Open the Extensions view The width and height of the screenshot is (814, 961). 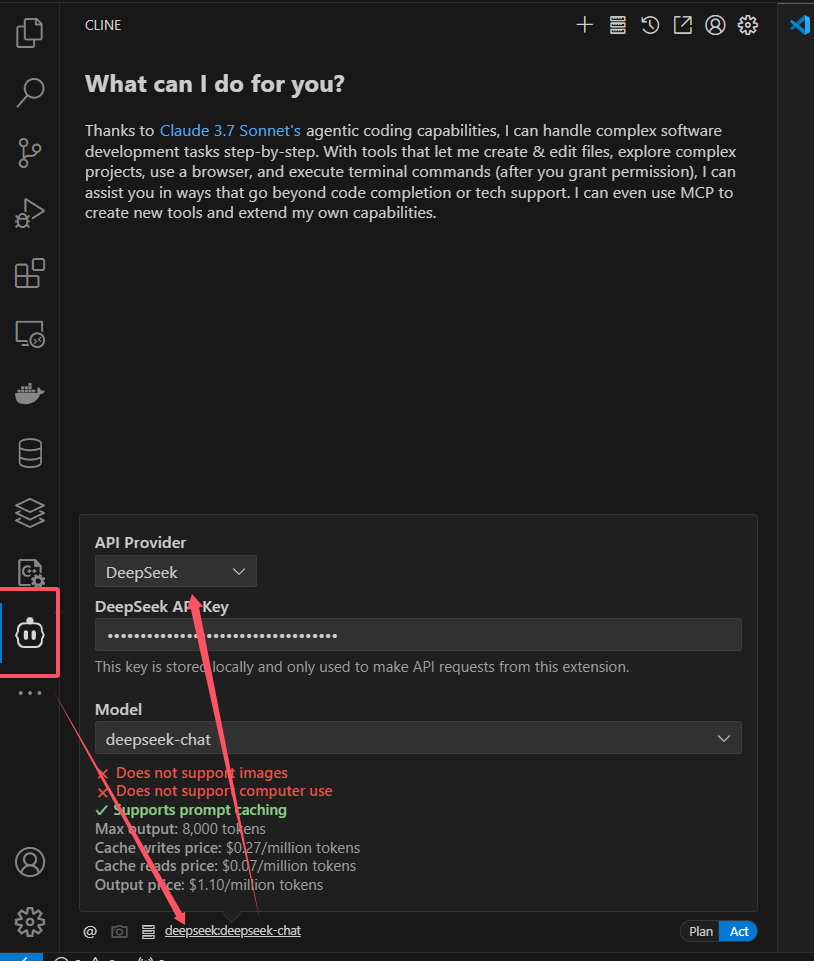29,273
